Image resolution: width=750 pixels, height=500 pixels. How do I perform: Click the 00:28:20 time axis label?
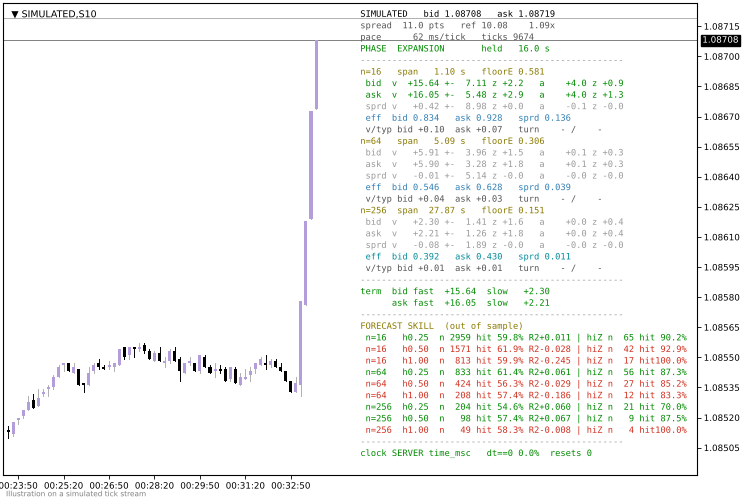pos(154,485)
